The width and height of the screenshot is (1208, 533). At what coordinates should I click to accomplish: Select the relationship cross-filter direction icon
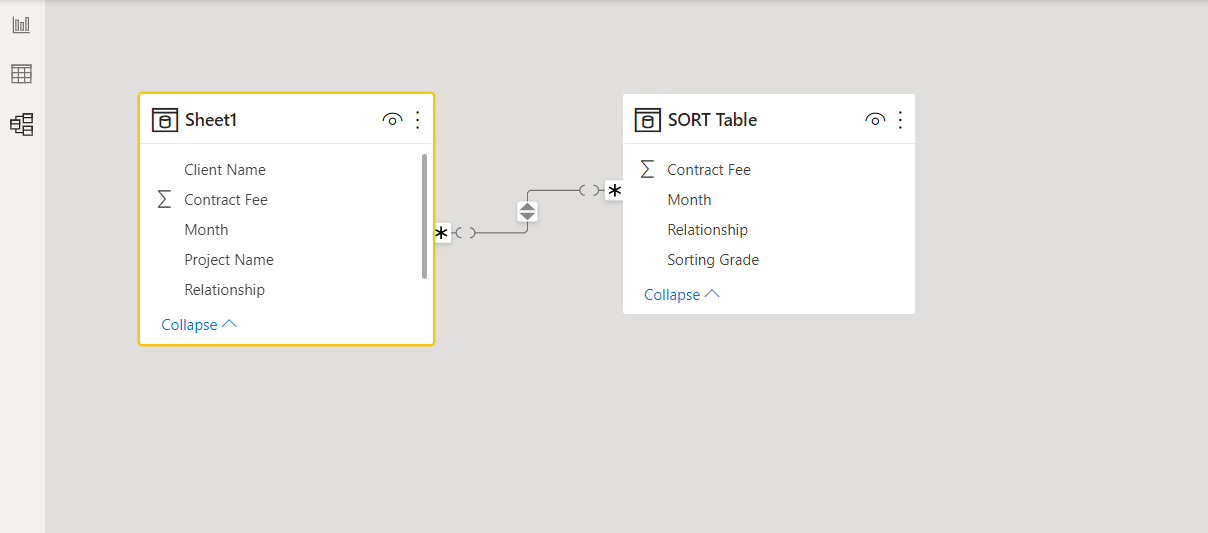click(527, 211)
